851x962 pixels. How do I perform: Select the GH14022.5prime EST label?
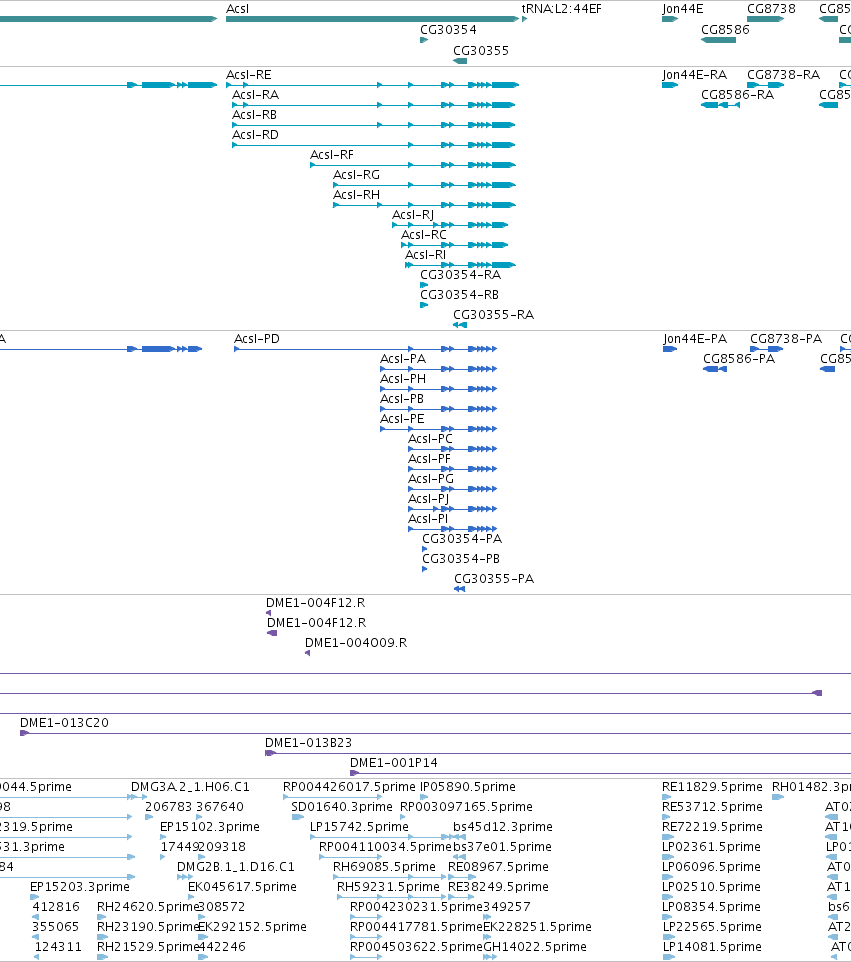(535, 947)
